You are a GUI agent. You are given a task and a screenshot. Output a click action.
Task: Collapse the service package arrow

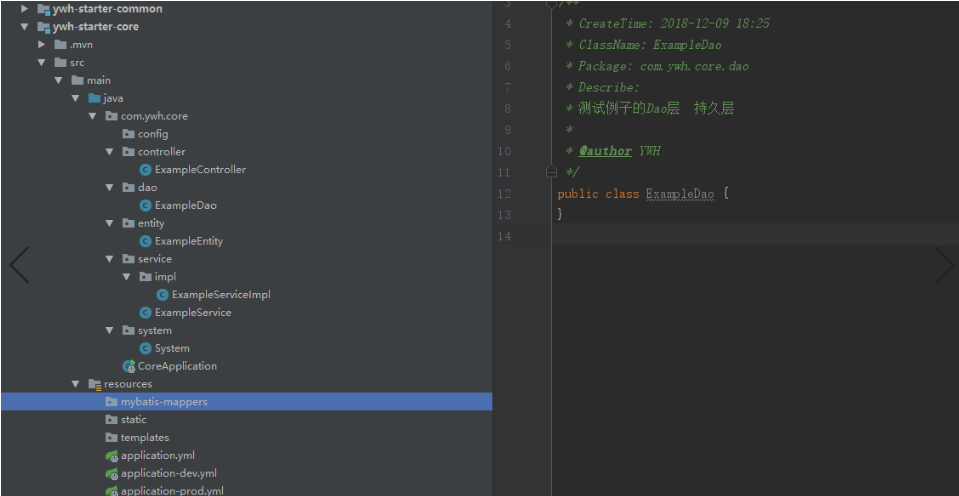click(109, 259)
